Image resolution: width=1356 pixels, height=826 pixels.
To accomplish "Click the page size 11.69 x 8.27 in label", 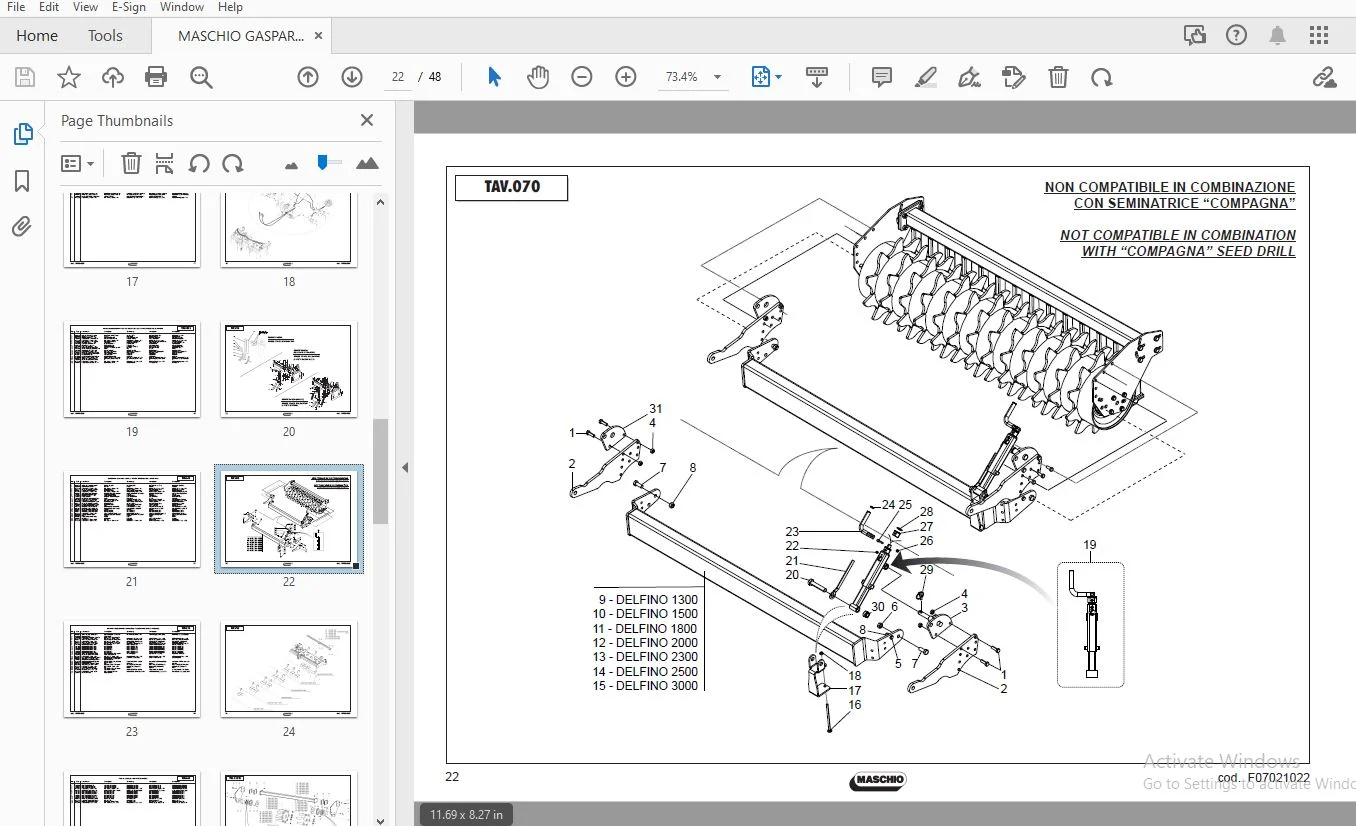I will 466,814.
